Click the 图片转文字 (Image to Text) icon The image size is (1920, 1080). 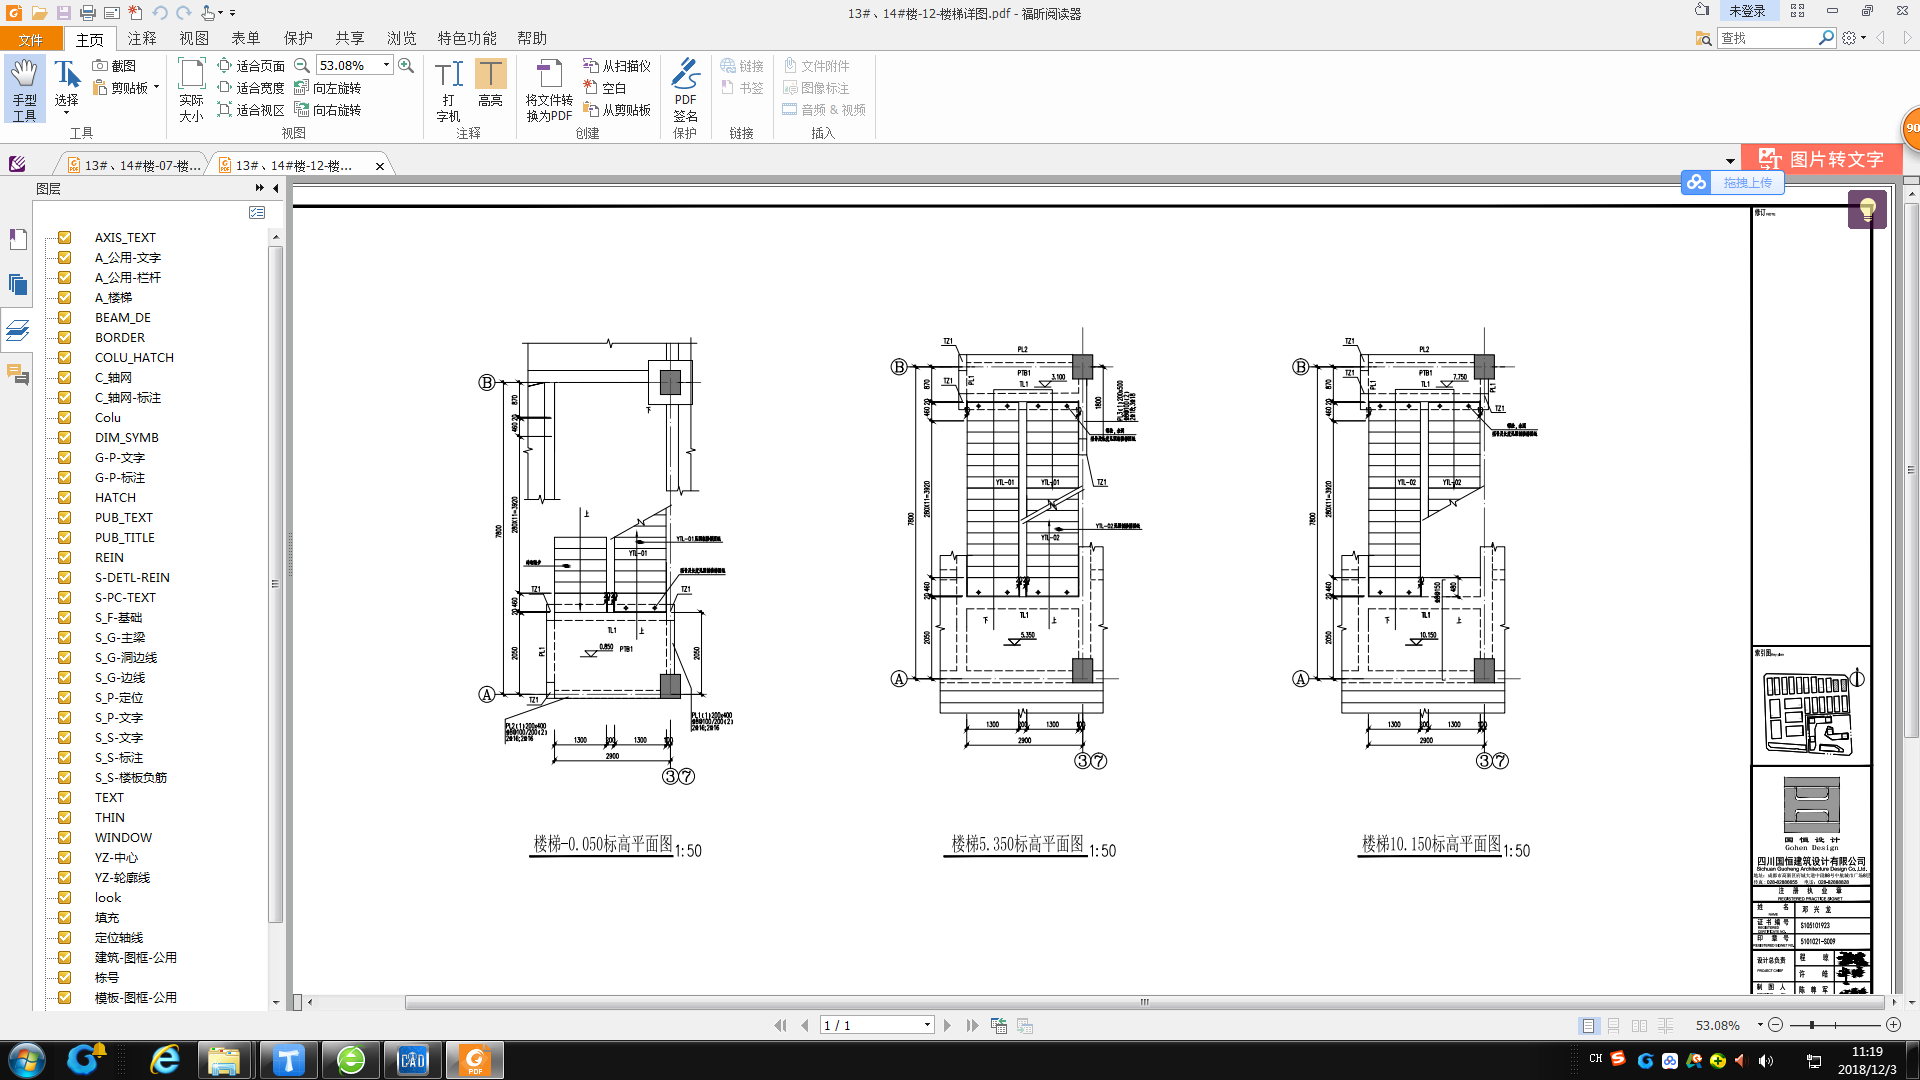click(1825, 158)
